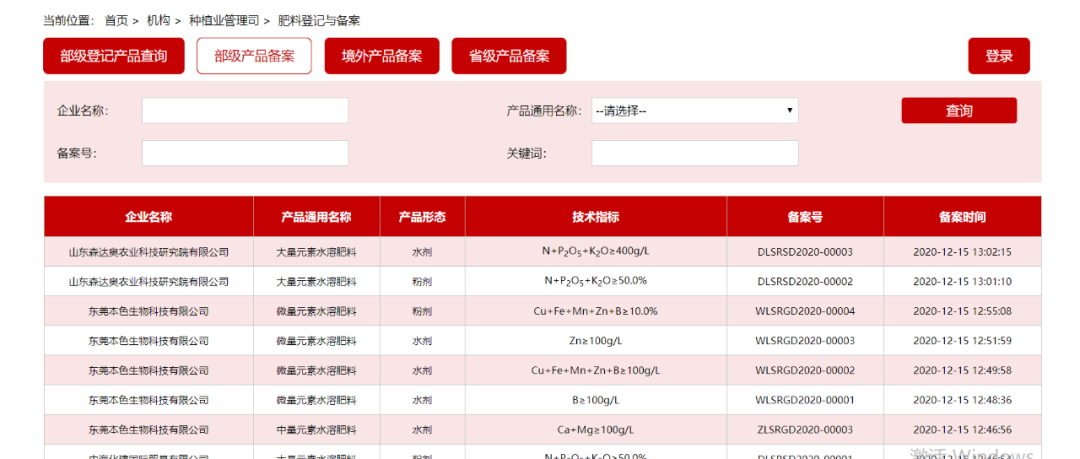Click the 企业名称 input field

245,111
